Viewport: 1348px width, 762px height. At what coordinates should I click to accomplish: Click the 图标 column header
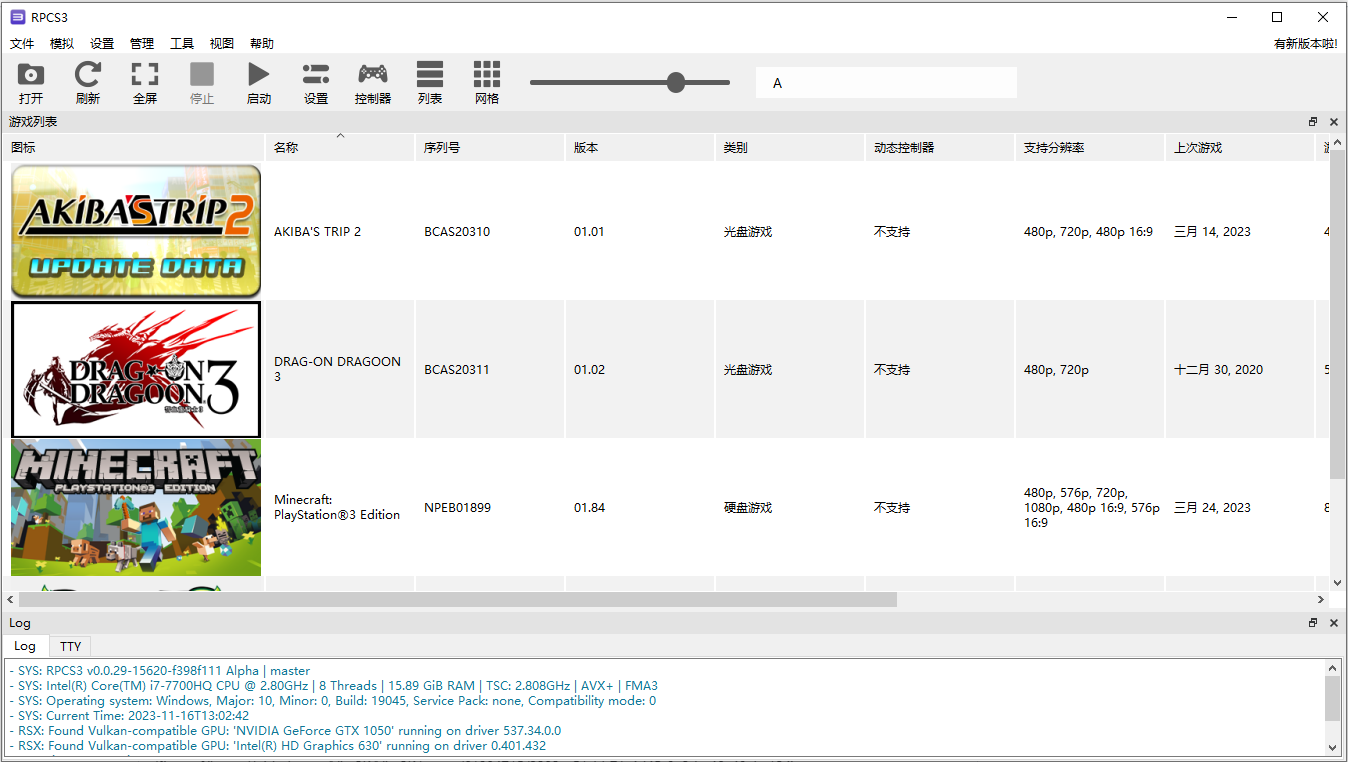pyautogui.click(x=133, y=147)
